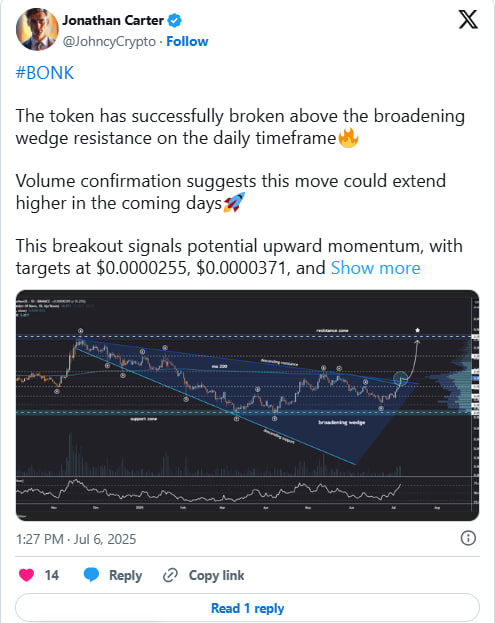Click the broadening wedge label in chart

point(342,422)
